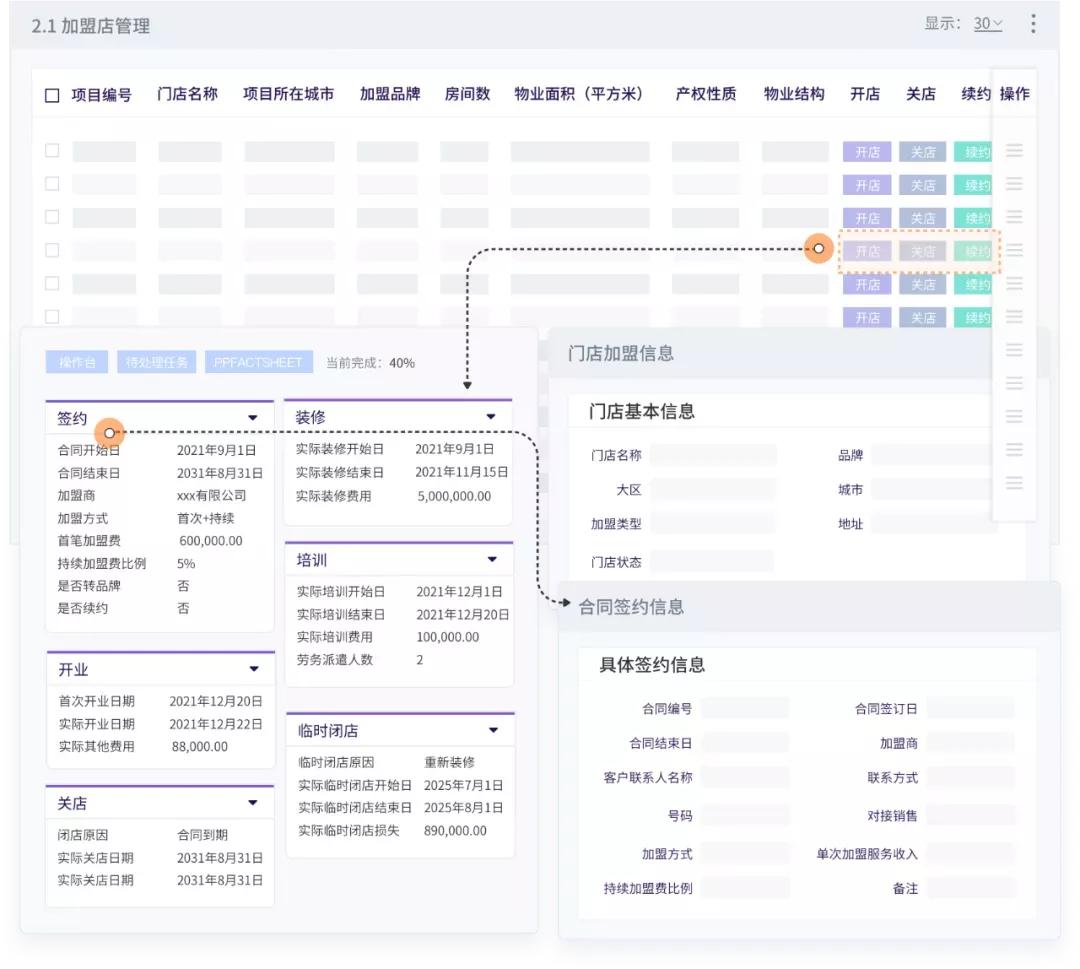Click the 续约 button on the third row
The height and width of the screenshot is (969, 1080).
974,217
